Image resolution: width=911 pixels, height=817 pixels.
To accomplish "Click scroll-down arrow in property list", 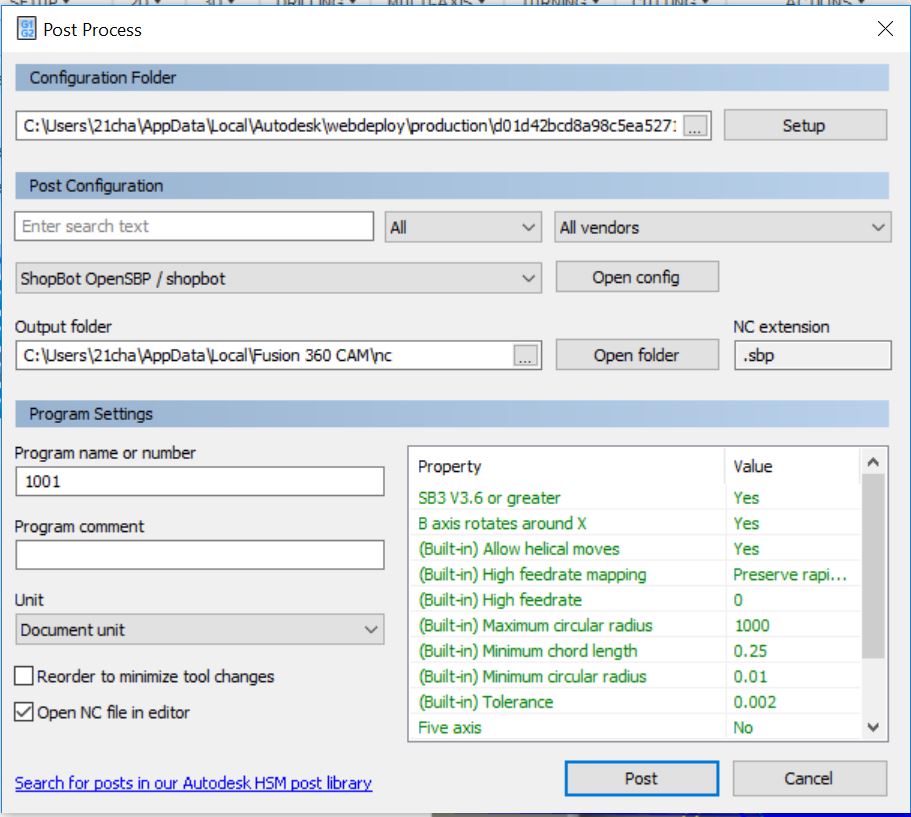I will [x=873, y=727].
